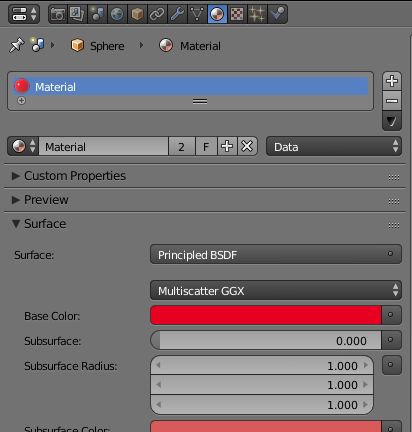Add a new material slot with the plus button
The image size is (412, 432).
coord(392,81)
